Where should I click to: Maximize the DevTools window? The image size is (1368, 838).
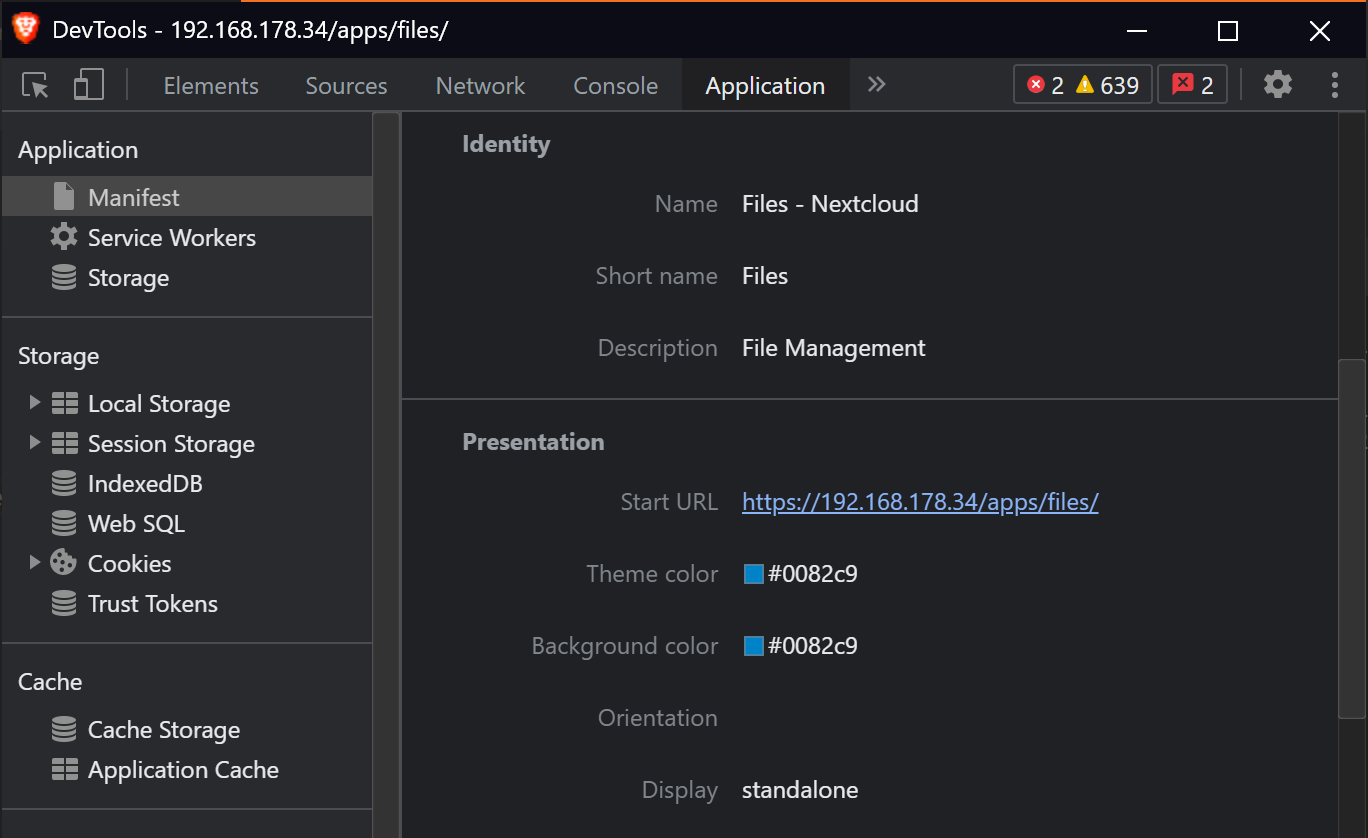pyautogui.click(x=1228, y=31)
